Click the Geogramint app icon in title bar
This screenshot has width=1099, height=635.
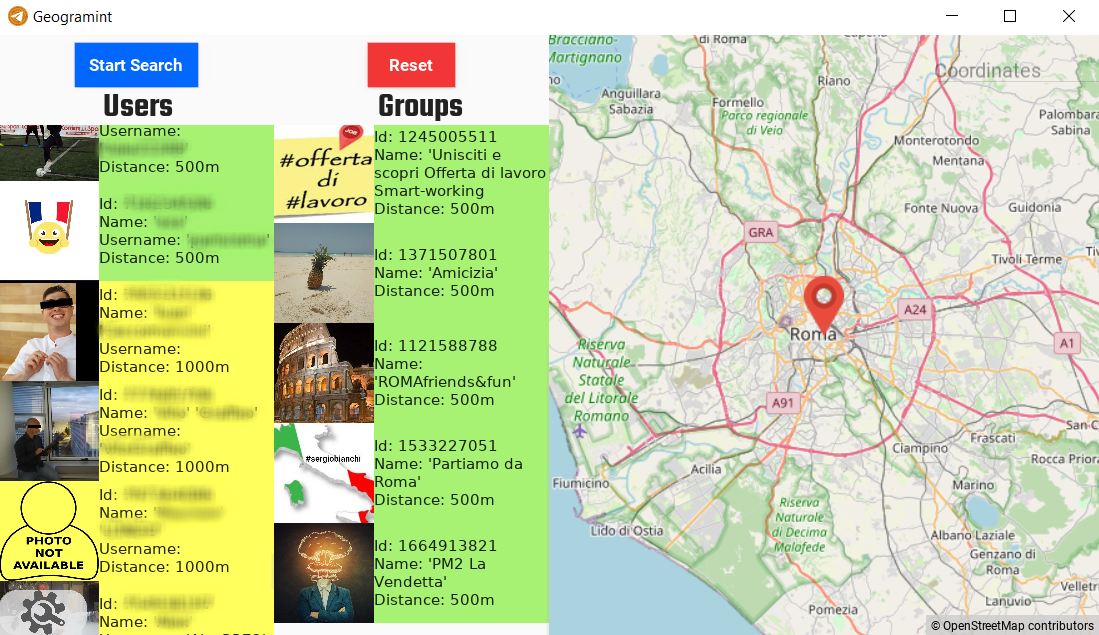[18, 16]
